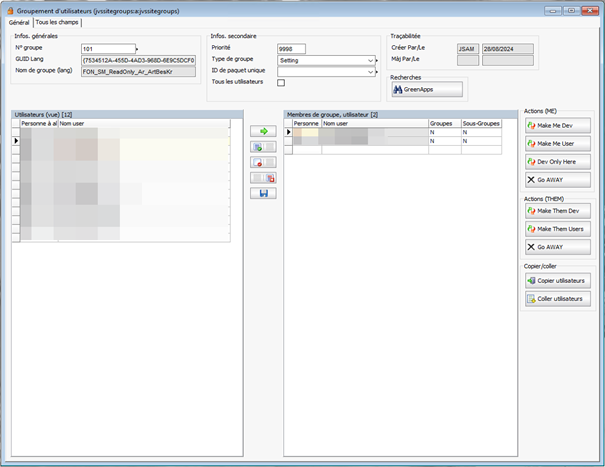Click the GreenApps search button icon
The height and width of the screenshot is (467, 605).
398,90
